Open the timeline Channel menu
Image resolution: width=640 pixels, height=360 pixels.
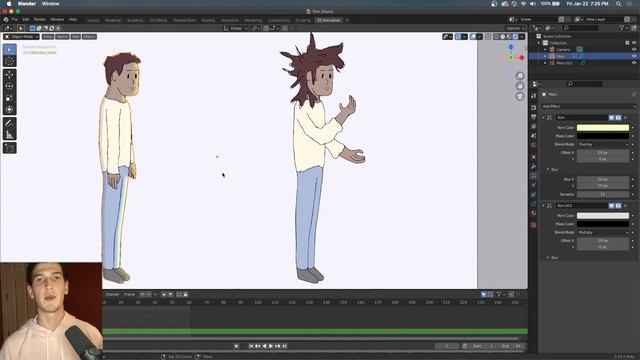112,294
